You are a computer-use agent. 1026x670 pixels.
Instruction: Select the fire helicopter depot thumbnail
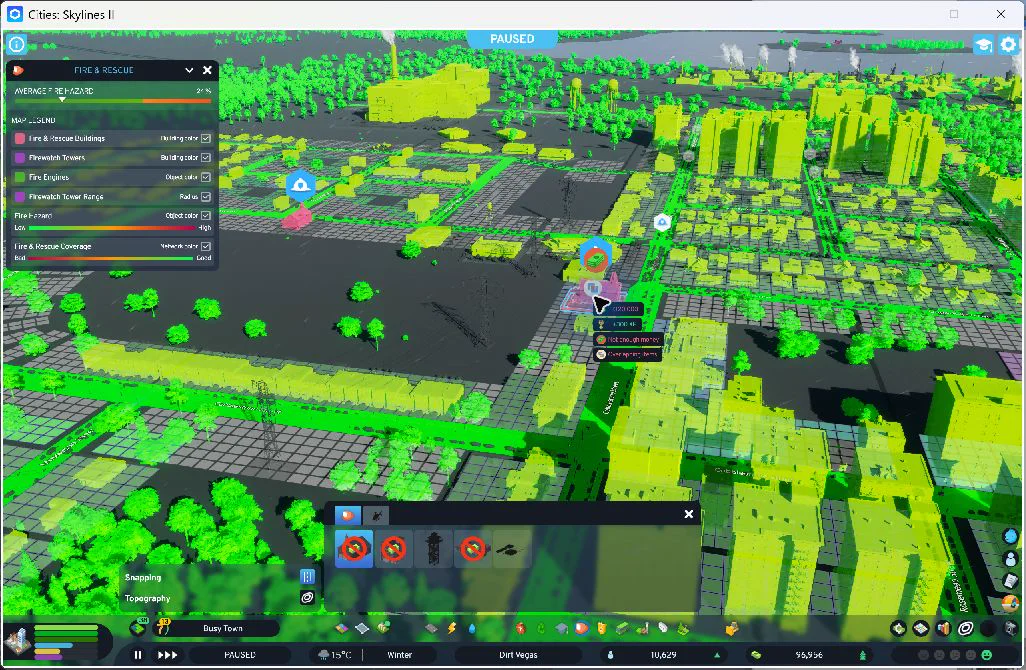(x=512, y=548)
